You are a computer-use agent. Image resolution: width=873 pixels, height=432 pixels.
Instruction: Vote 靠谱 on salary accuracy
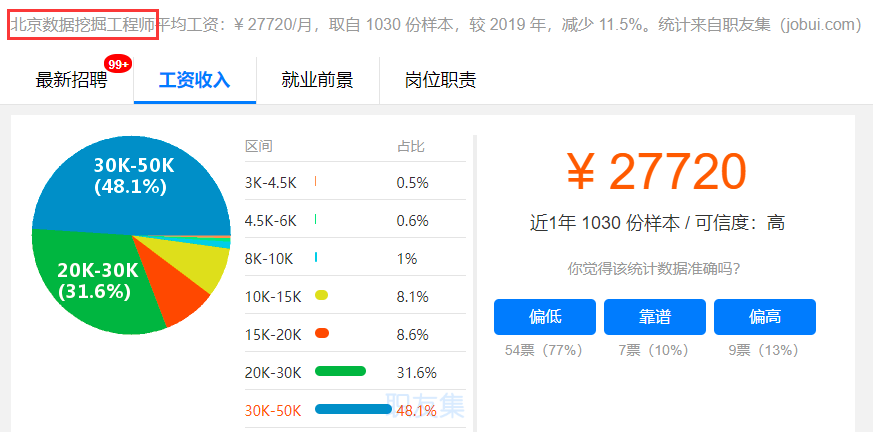coord(655,317)
